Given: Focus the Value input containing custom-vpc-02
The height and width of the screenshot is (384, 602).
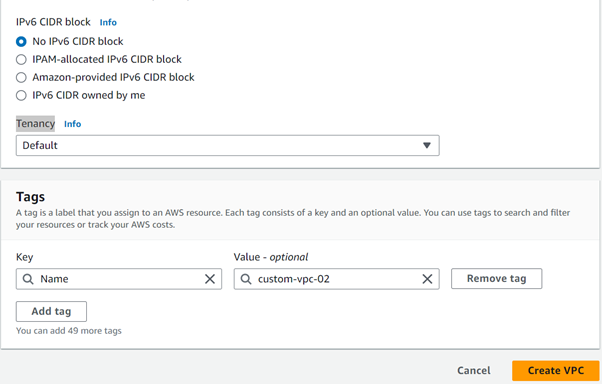Looking at the screenshot, I should 336,279.
